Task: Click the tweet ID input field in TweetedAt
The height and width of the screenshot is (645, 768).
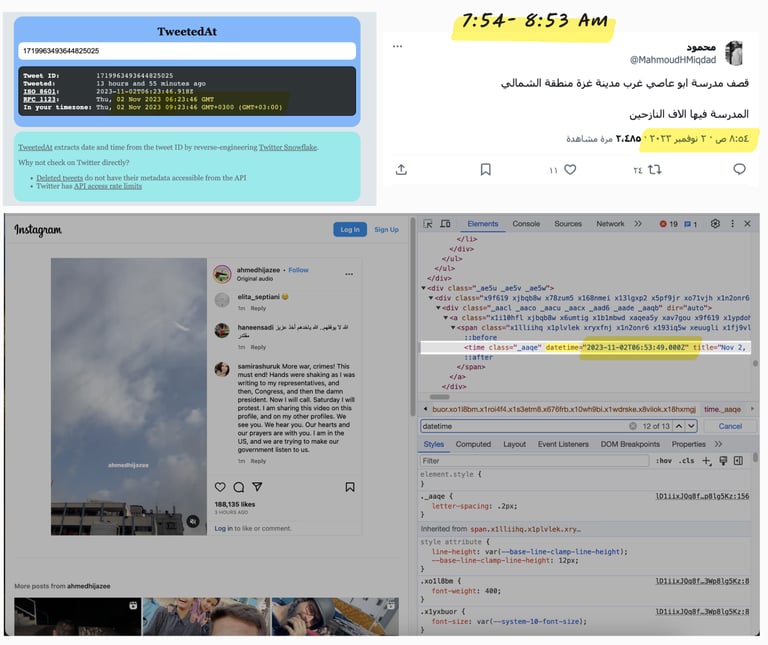Action: tap(187, 51)
